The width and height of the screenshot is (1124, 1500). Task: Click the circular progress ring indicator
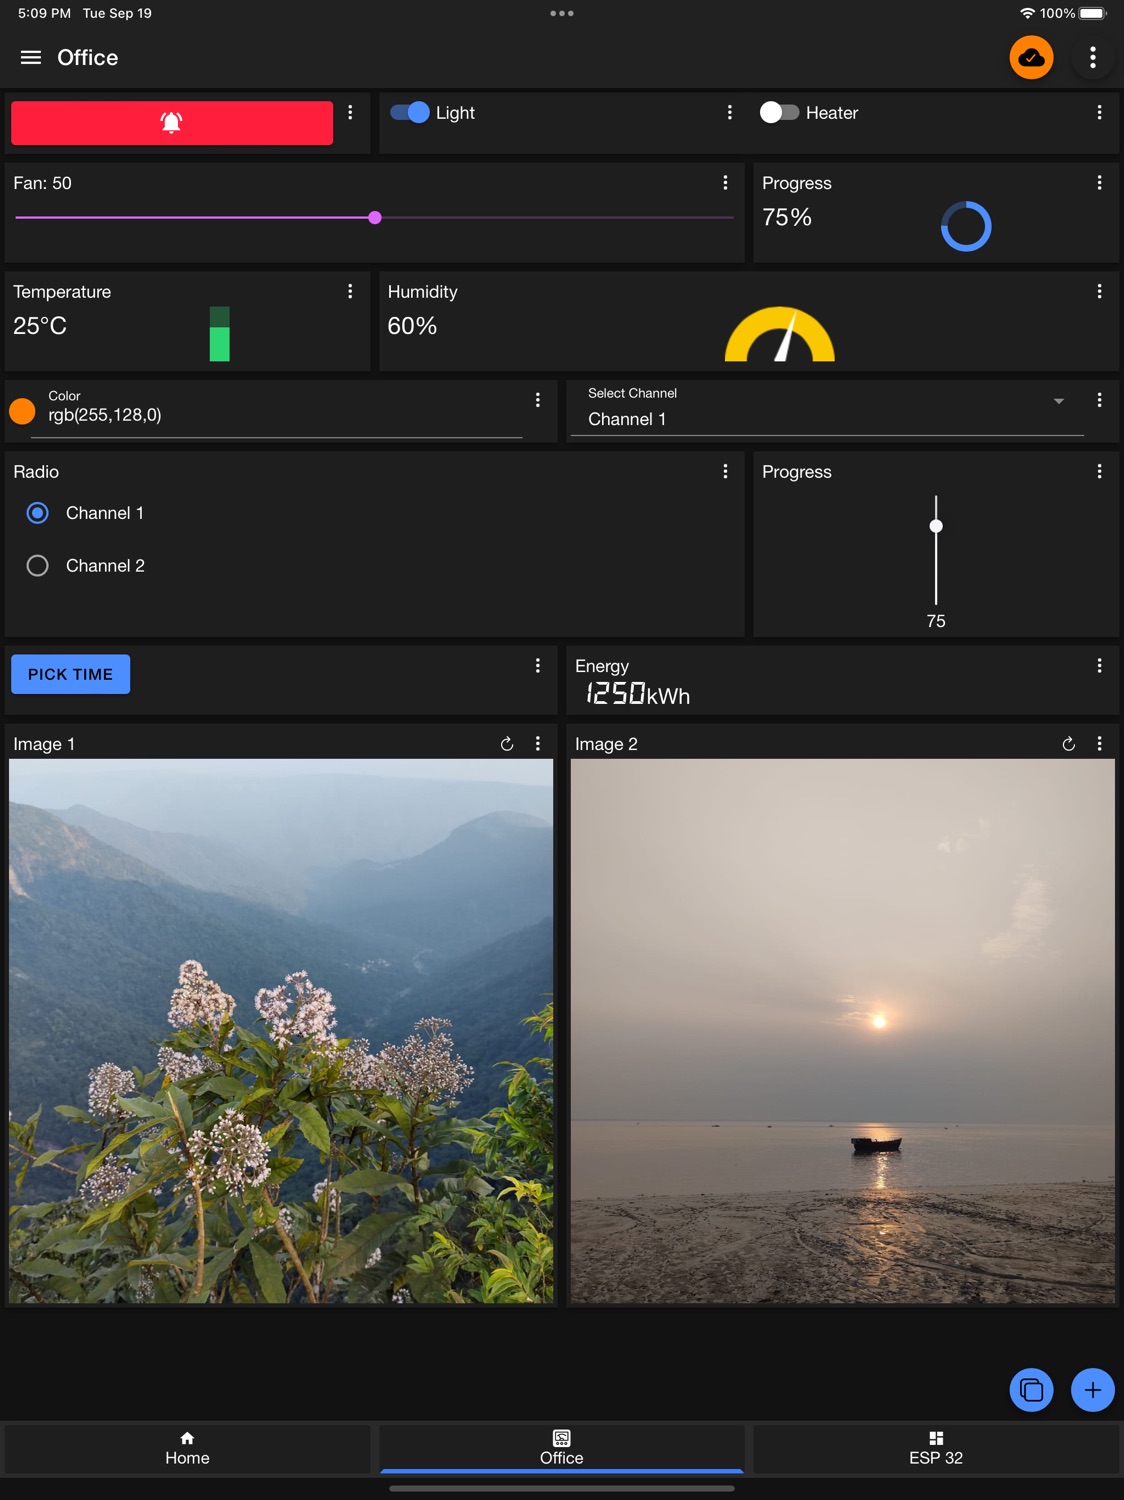pos(966,226)
